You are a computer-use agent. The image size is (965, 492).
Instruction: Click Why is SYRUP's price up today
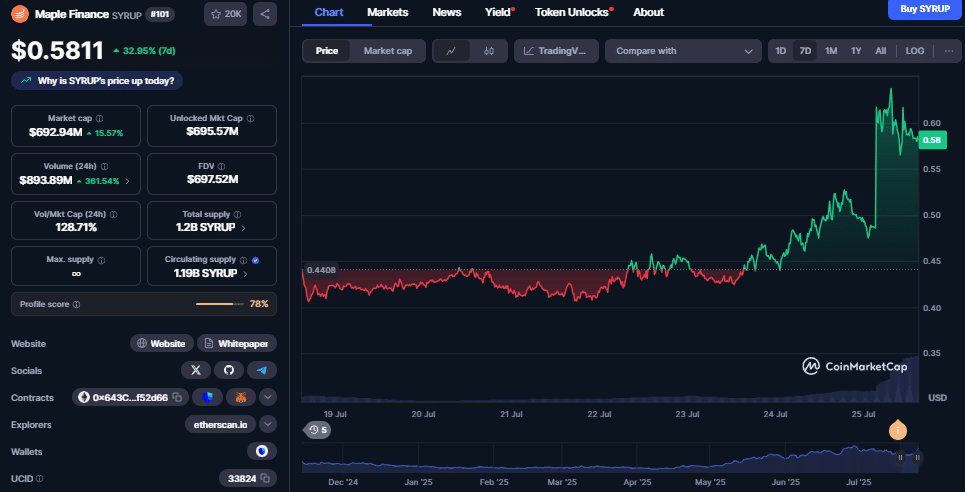pyautogui.click(x=97, y=81)
